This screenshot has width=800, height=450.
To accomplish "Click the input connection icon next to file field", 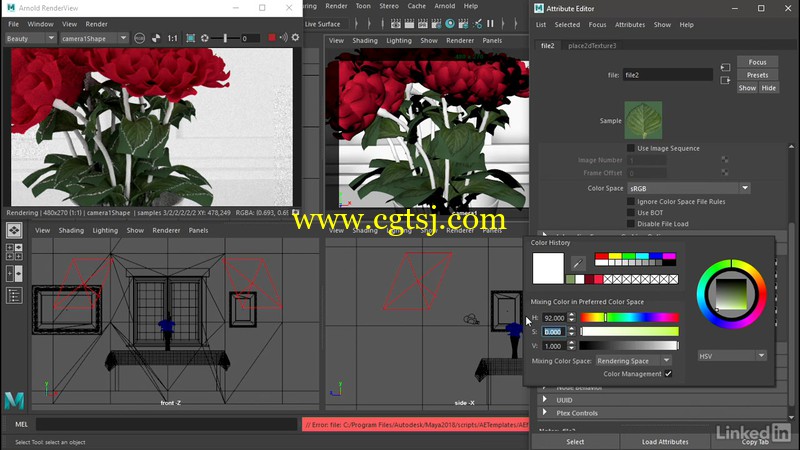I will point(725,67).
